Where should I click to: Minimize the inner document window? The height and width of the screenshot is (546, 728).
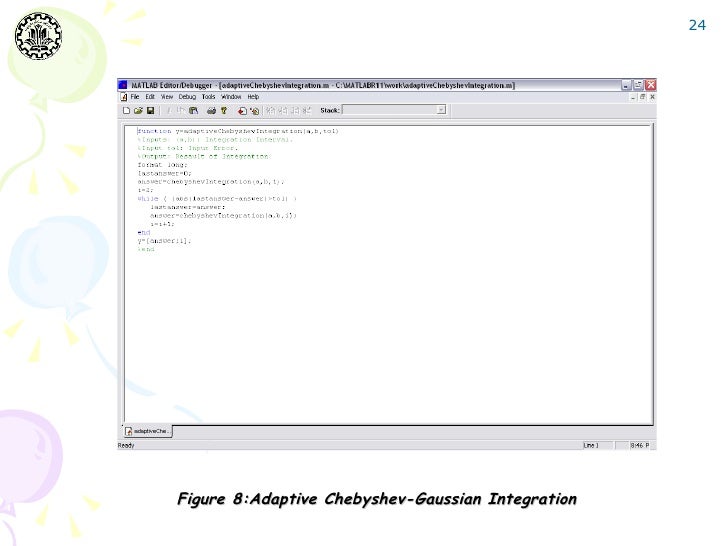(633, 98)
